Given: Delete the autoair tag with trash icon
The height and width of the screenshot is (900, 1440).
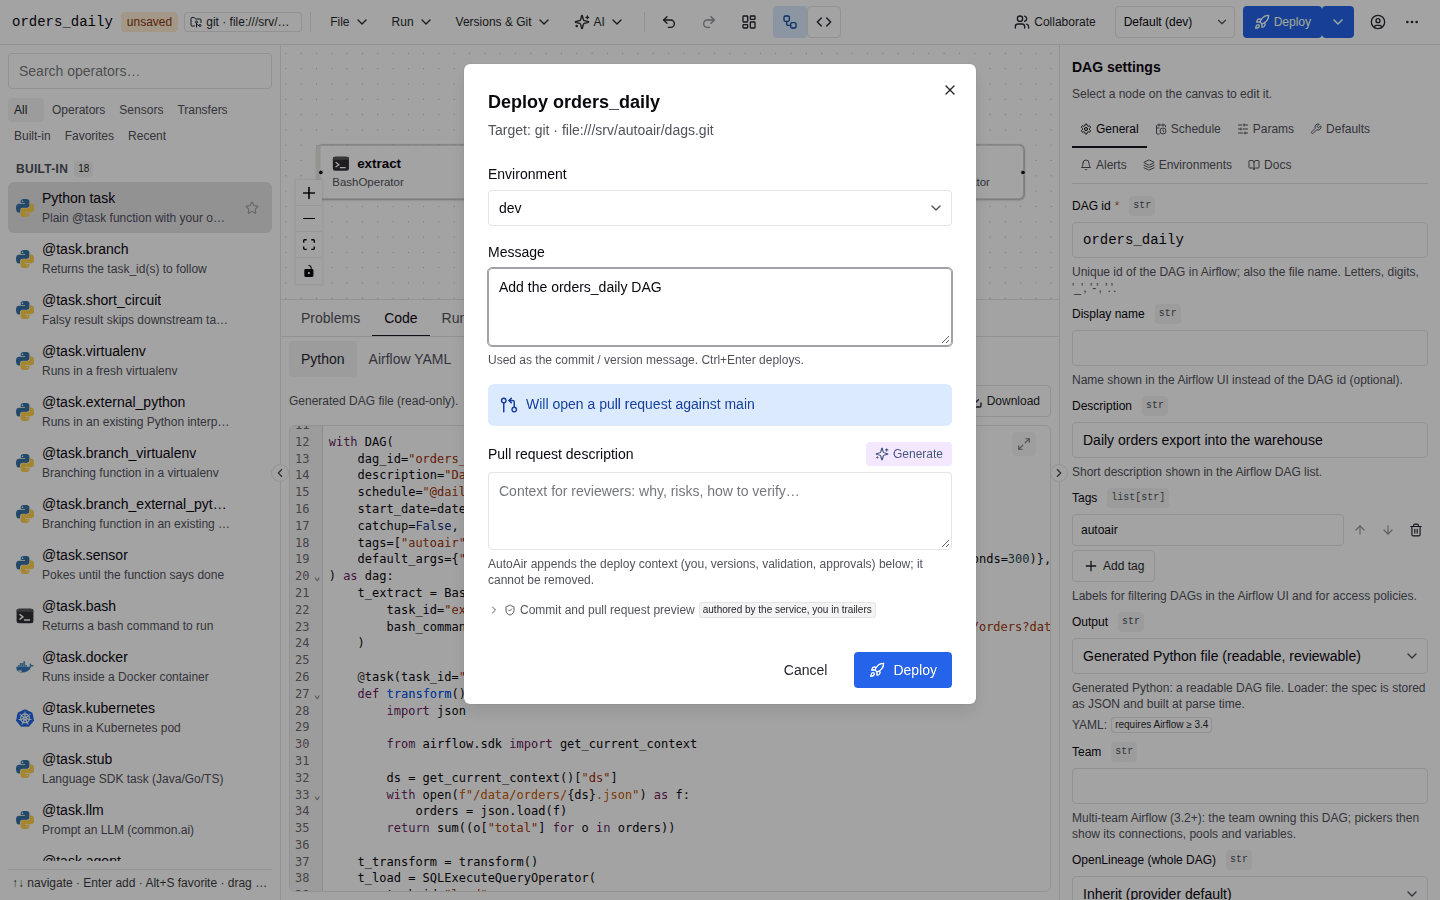Looking at the screenshot, I should [1416, 530].
